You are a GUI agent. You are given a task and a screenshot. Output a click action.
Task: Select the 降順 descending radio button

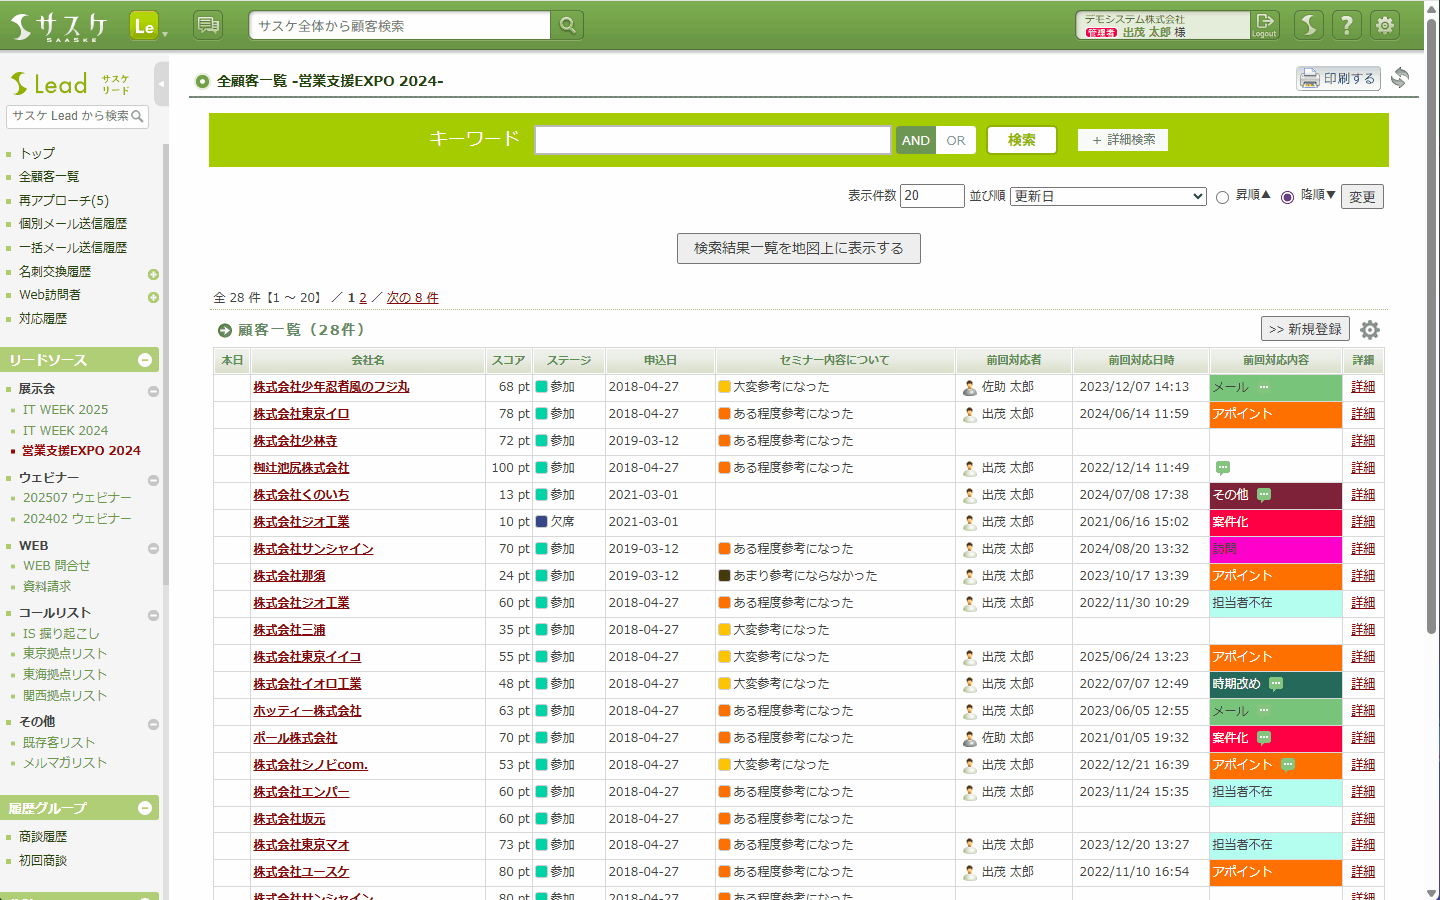[1287, 197]
